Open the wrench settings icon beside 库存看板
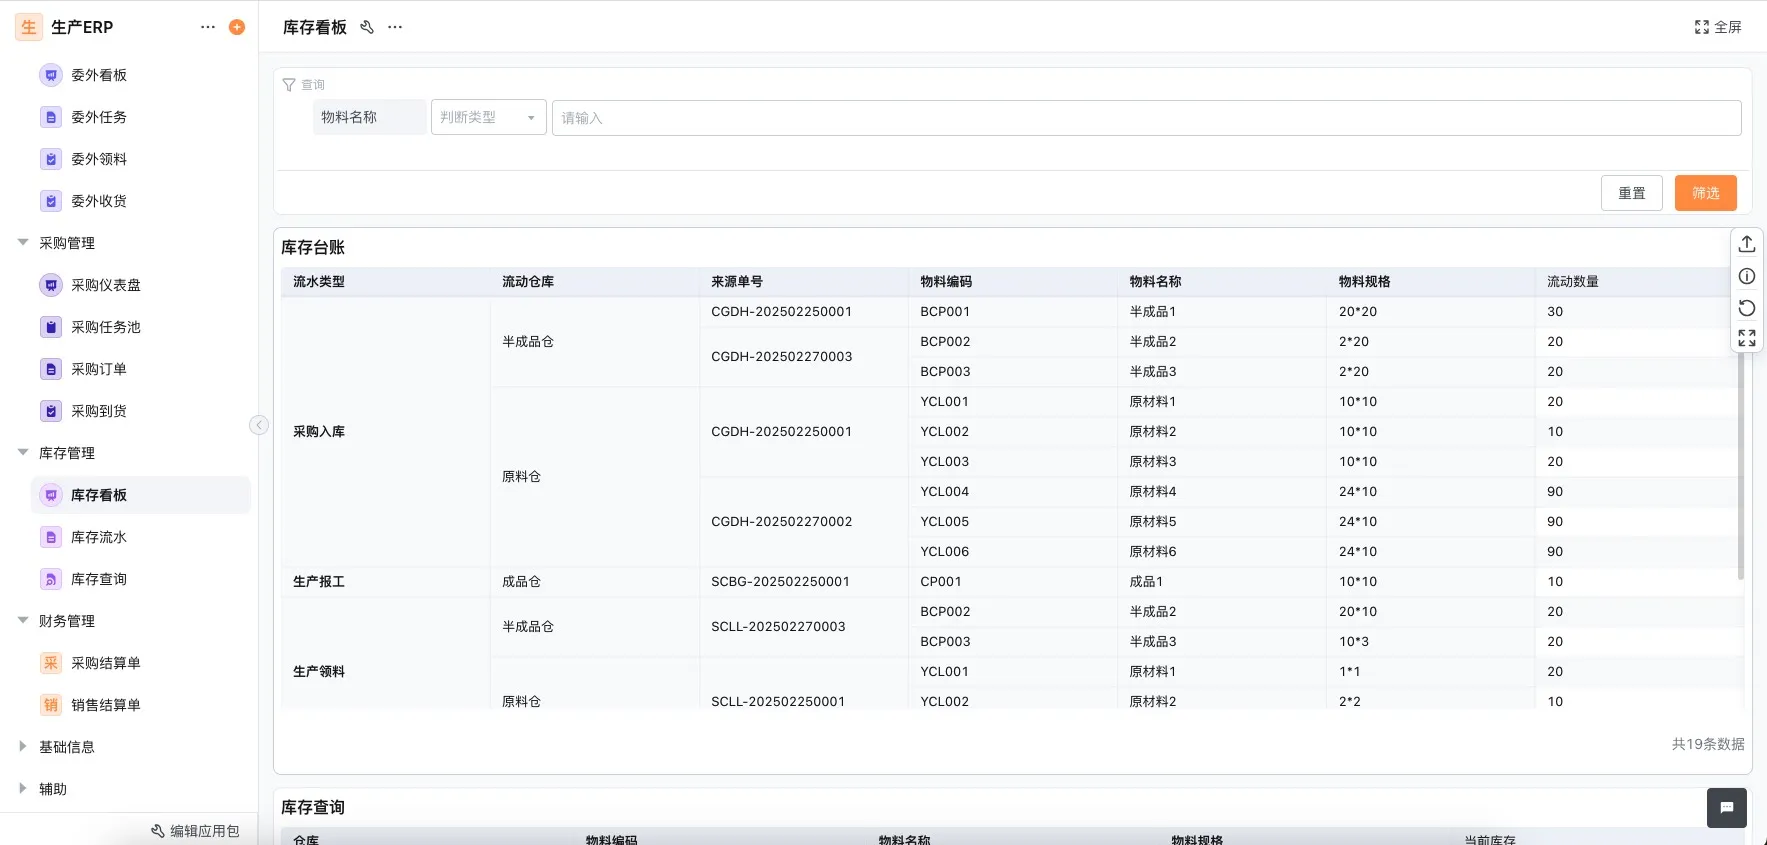The image size is (1767, 845). pyautogui.click(x=367, y=27)
